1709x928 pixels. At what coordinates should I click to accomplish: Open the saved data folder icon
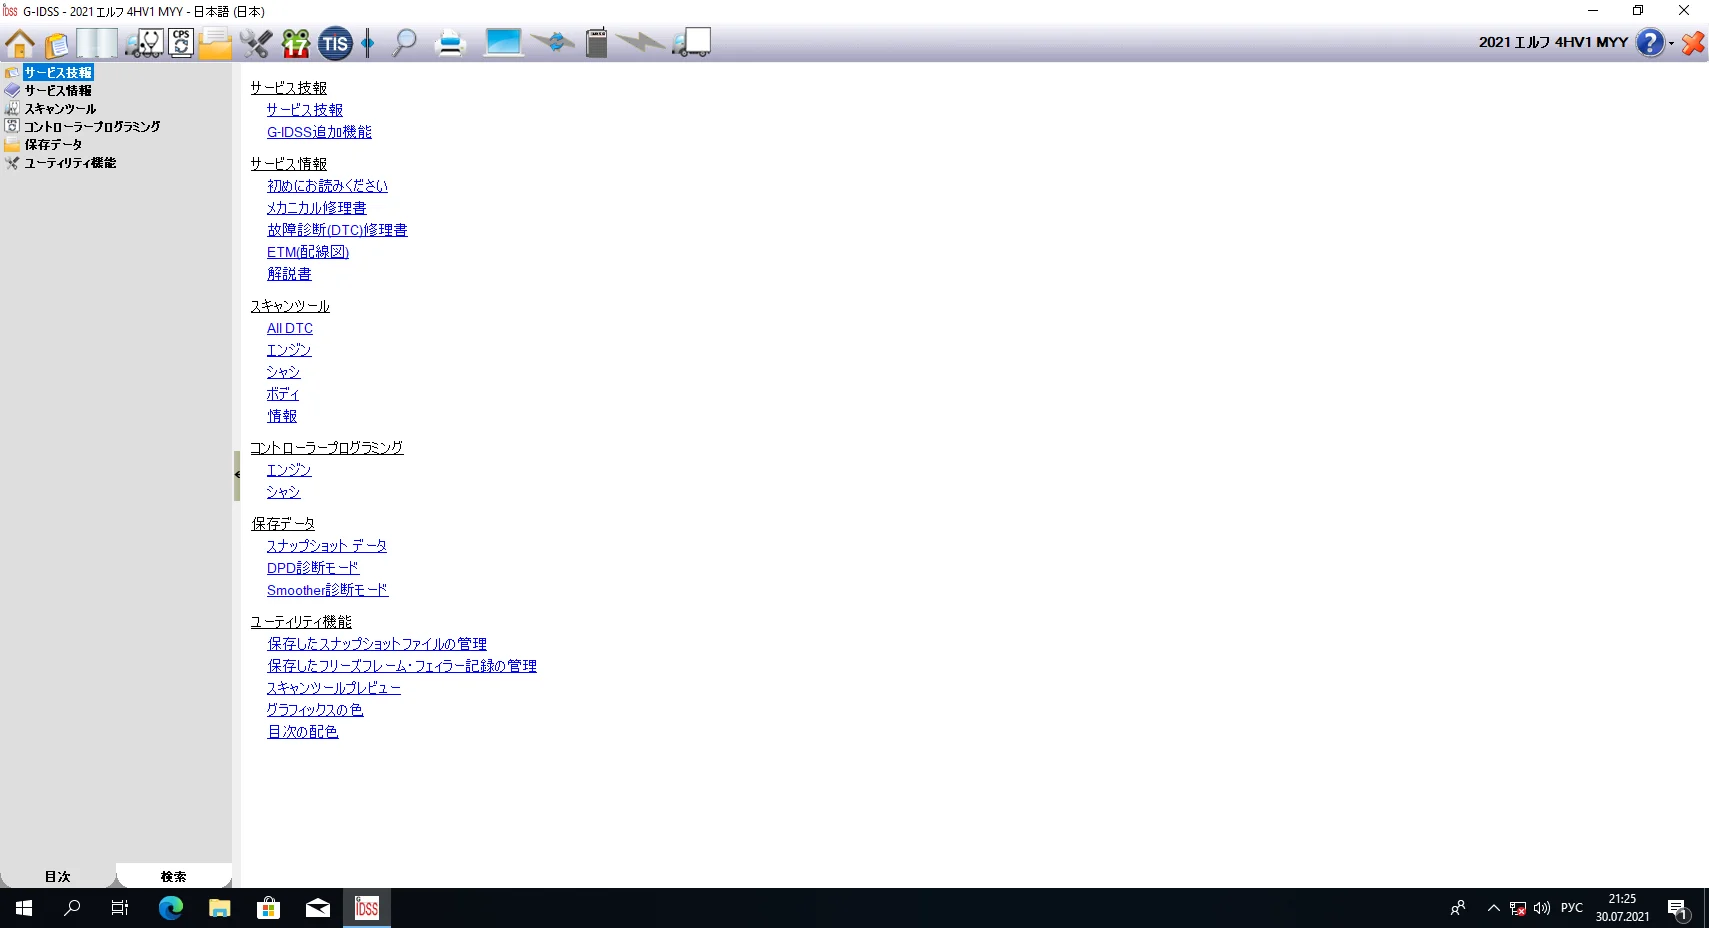(x=215, y=44)
